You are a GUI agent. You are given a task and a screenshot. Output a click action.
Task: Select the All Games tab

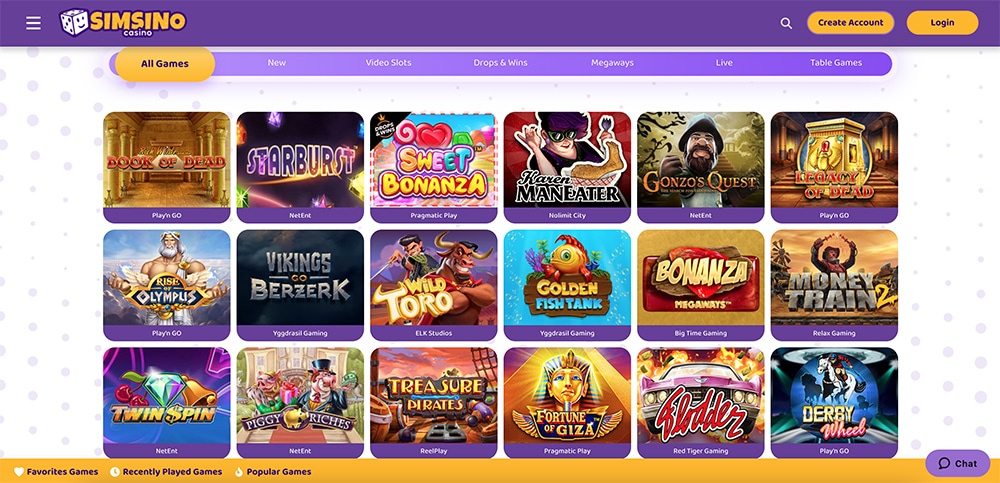coord(165,64)
